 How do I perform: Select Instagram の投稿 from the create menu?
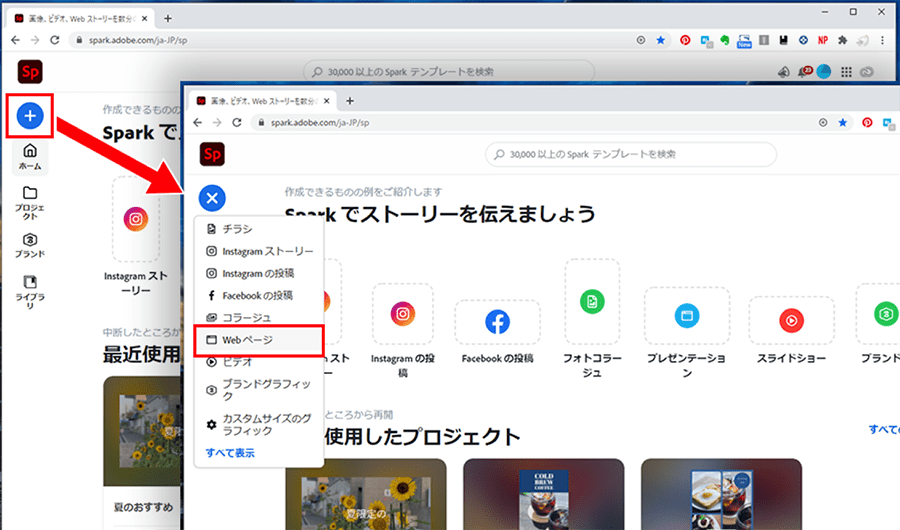pos(259,273)
